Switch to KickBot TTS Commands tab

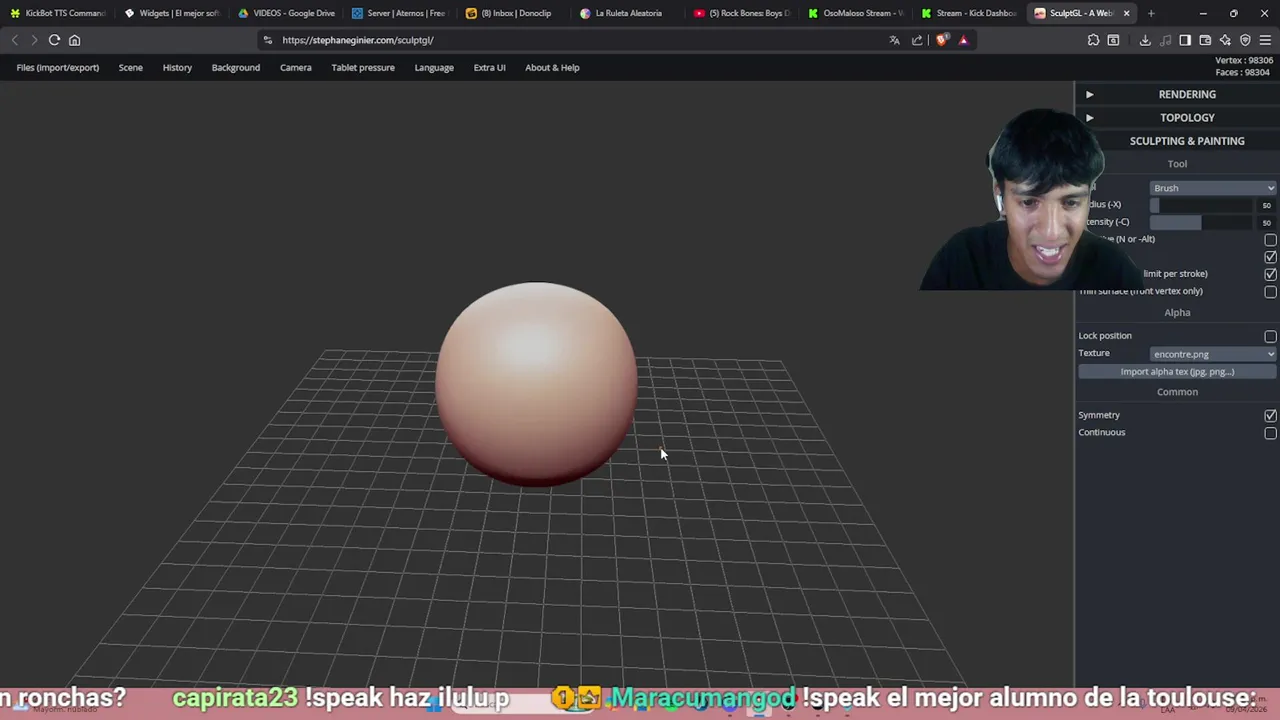pos(57,13)
